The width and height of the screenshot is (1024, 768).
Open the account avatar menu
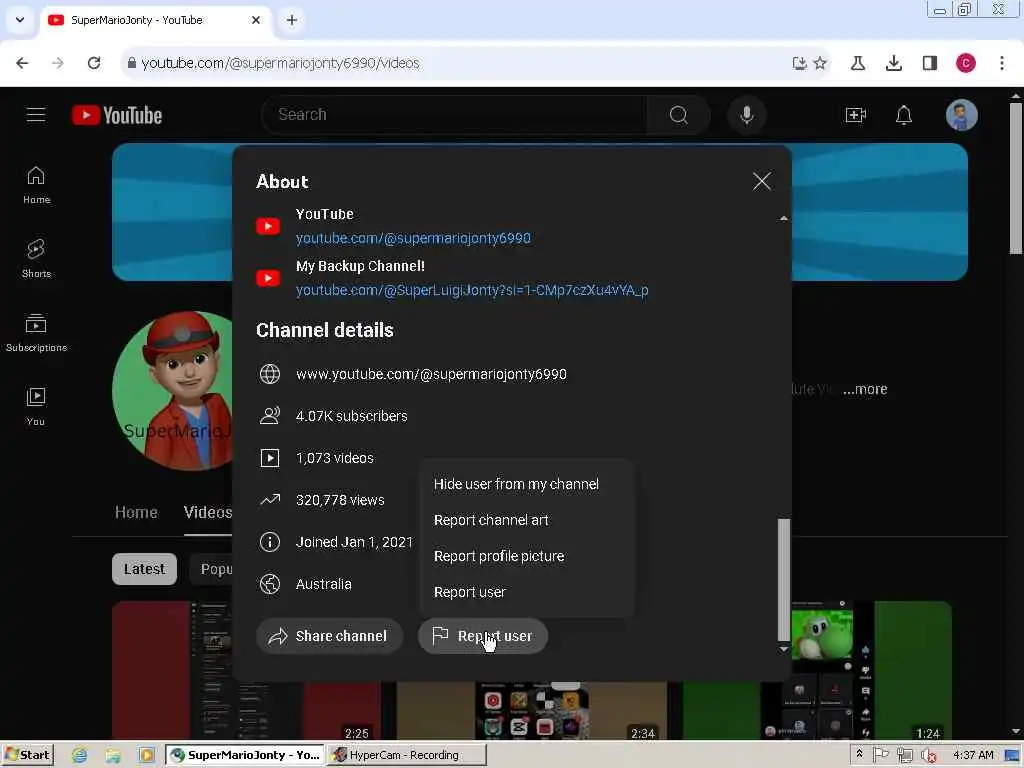pyautogui.click(x=961, y=115)
